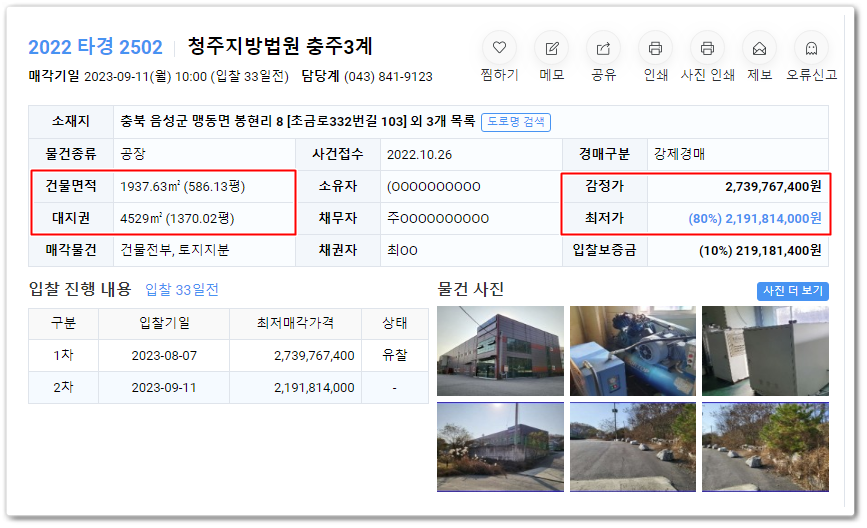Open the backlit building with sun photo

pyautogui.click(x=500, y=447)
